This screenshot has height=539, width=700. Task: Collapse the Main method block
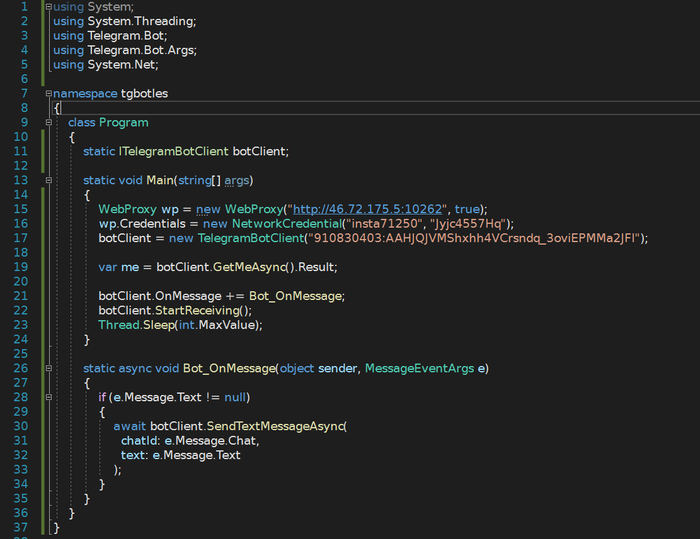click(49, 180)
